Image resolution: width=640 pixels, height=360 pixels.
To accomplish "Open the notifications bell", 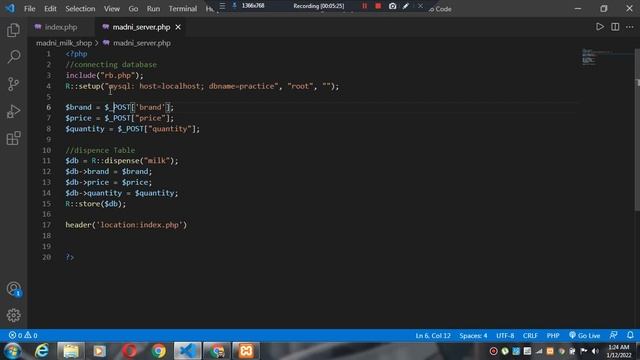I will 630,335.
